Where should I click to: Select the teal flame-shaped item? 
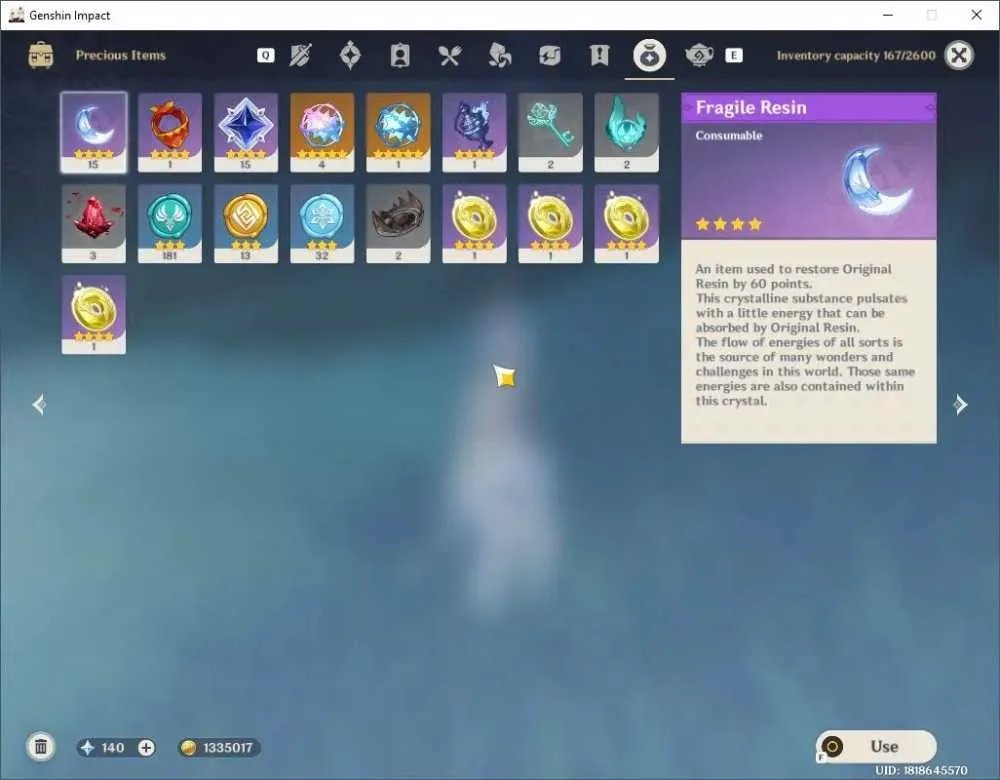tap(626, 132)
